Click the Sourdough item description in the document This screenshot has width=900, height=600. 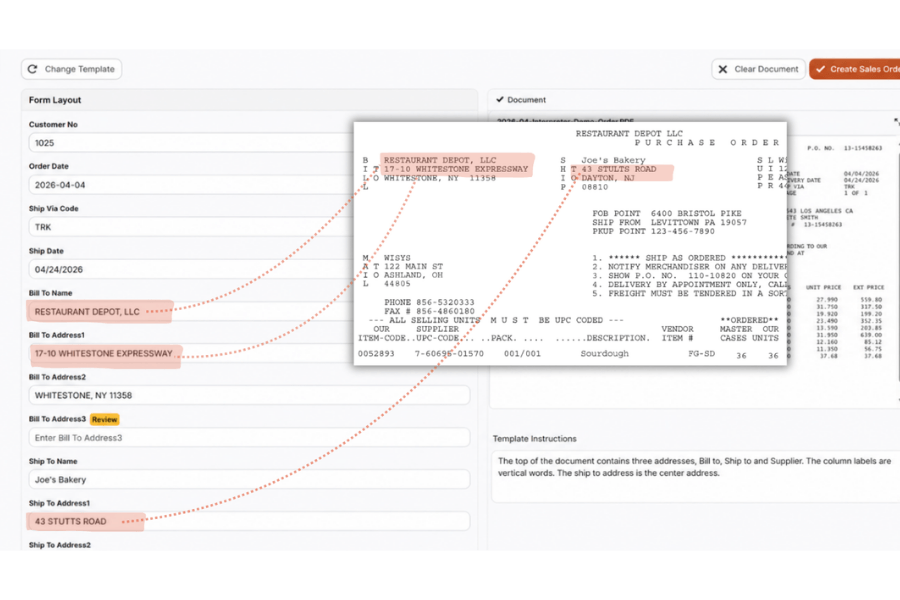pyautogui.click(x=604, y=354)
